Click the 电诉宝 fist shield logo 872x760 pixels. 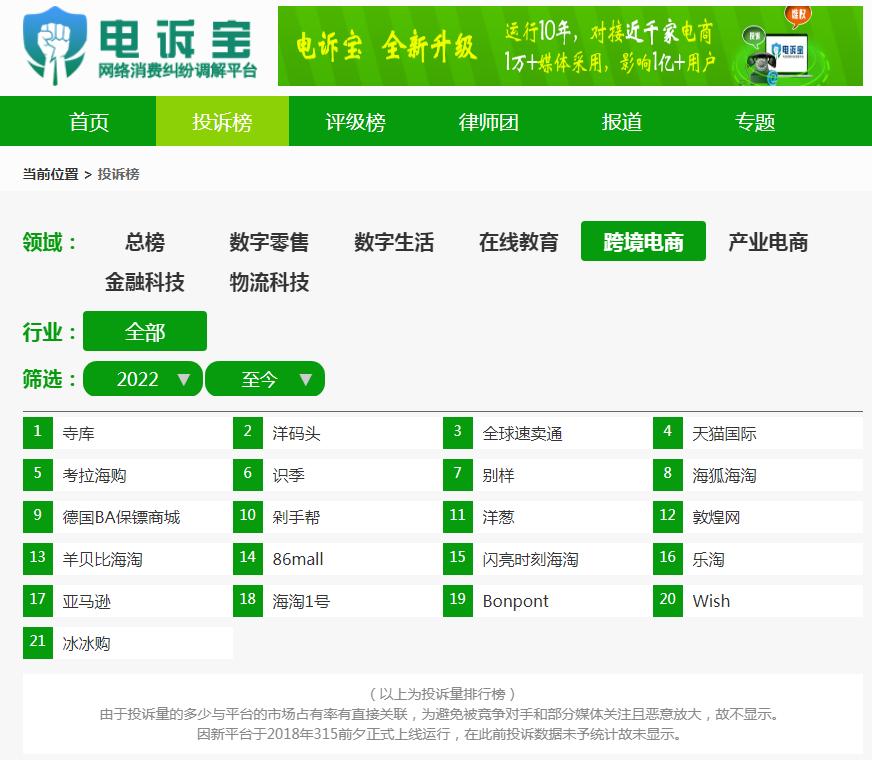point(48,45)
